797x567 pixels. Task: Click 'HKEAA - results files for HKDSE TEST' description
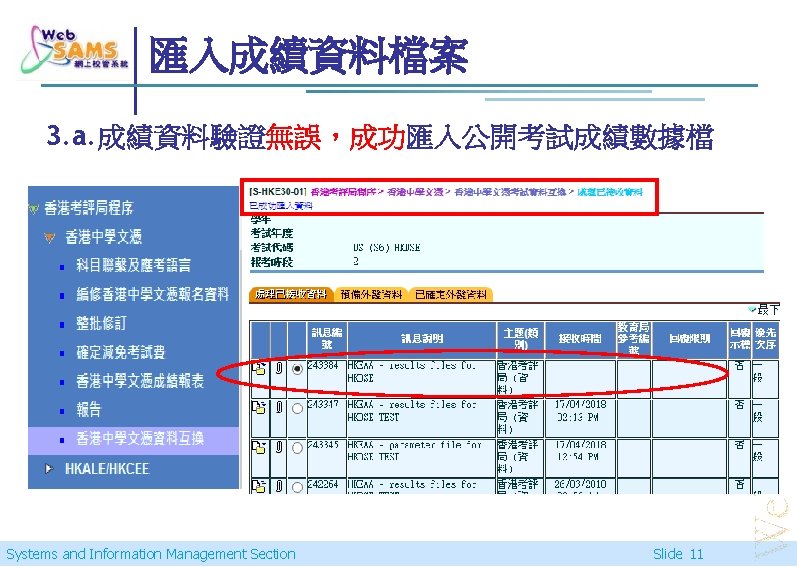point(412,411)
